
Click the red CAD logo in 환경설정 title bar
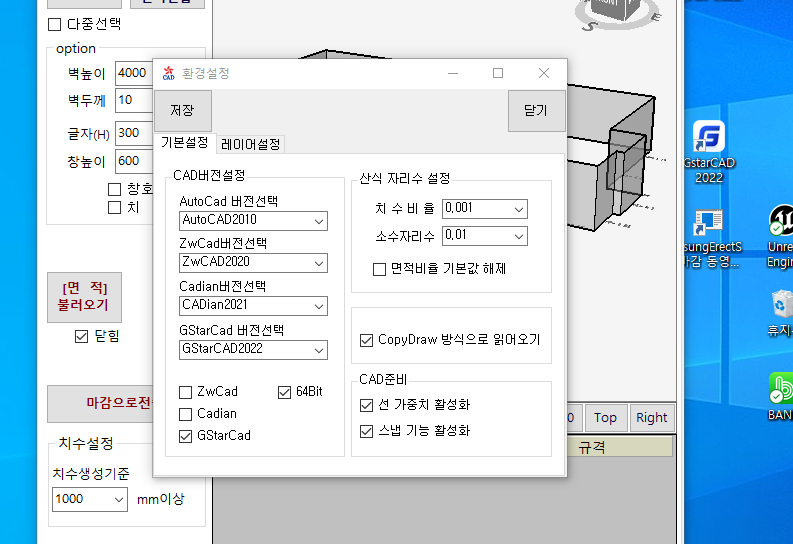pos(168,73)
